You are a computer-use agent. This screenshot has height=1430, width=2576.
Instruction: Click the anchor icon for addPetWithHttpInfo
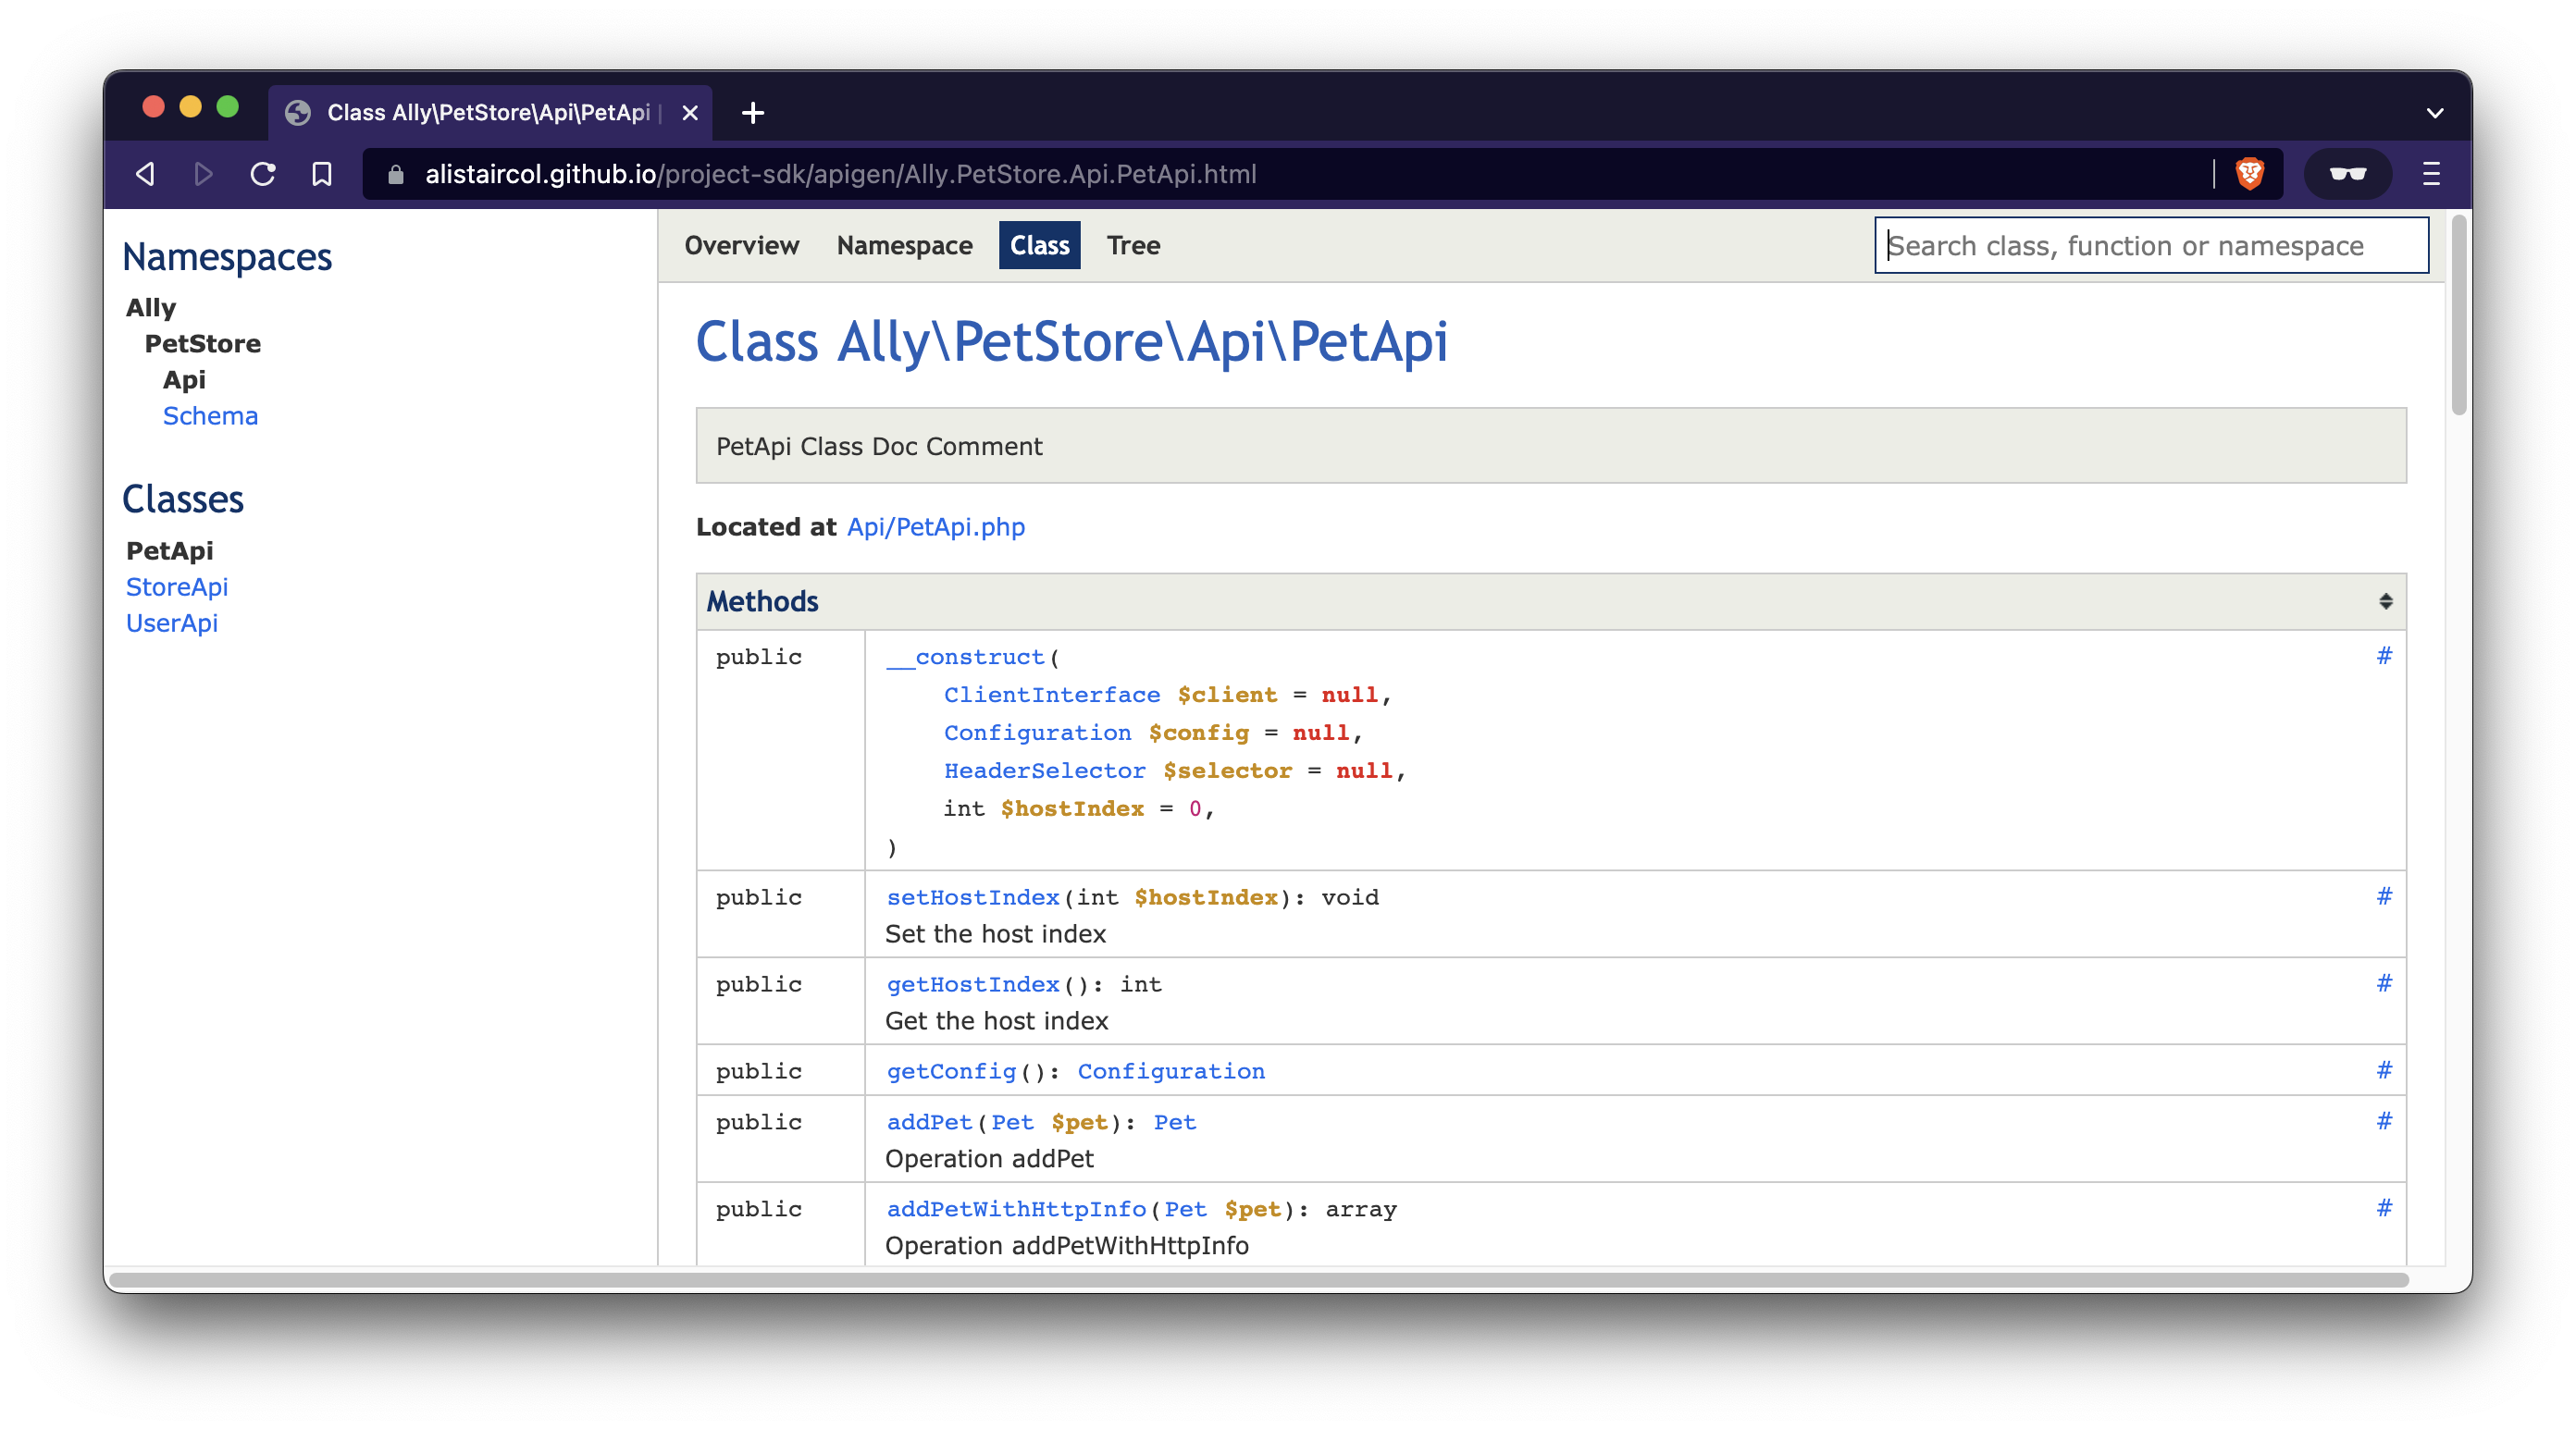pos(2385,1208)
